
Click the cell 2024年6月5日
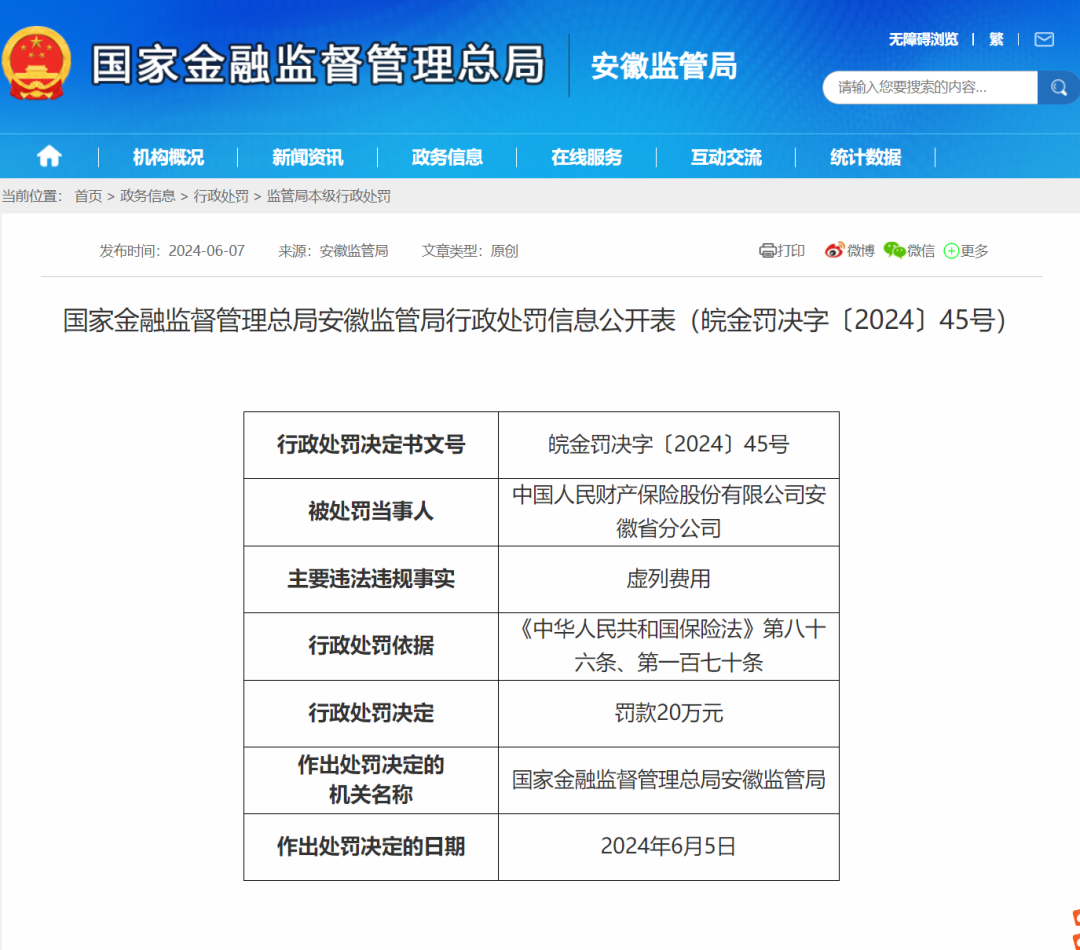[x=668, y=847]
